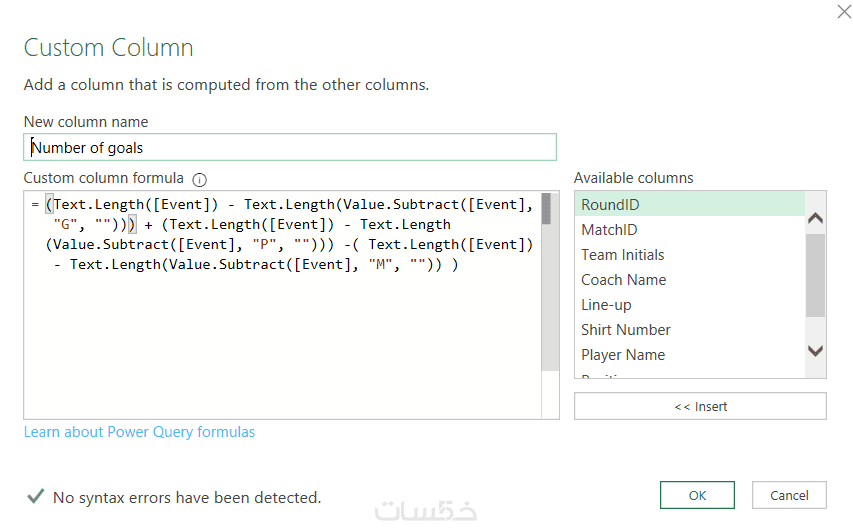This screenshot has height=532, width=853.
Task: Cancel the custom column dialog
Action: pos(789,495)
